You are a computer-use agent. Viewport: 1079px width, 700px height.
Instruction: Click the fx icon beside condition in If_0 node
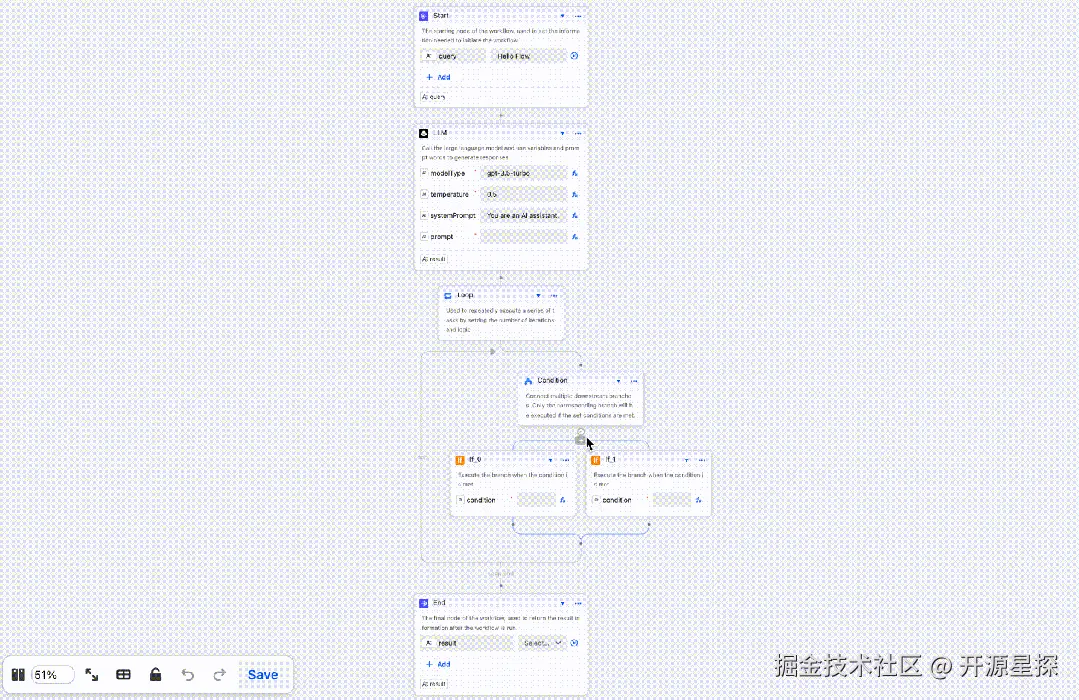click(x=562, y=500)
